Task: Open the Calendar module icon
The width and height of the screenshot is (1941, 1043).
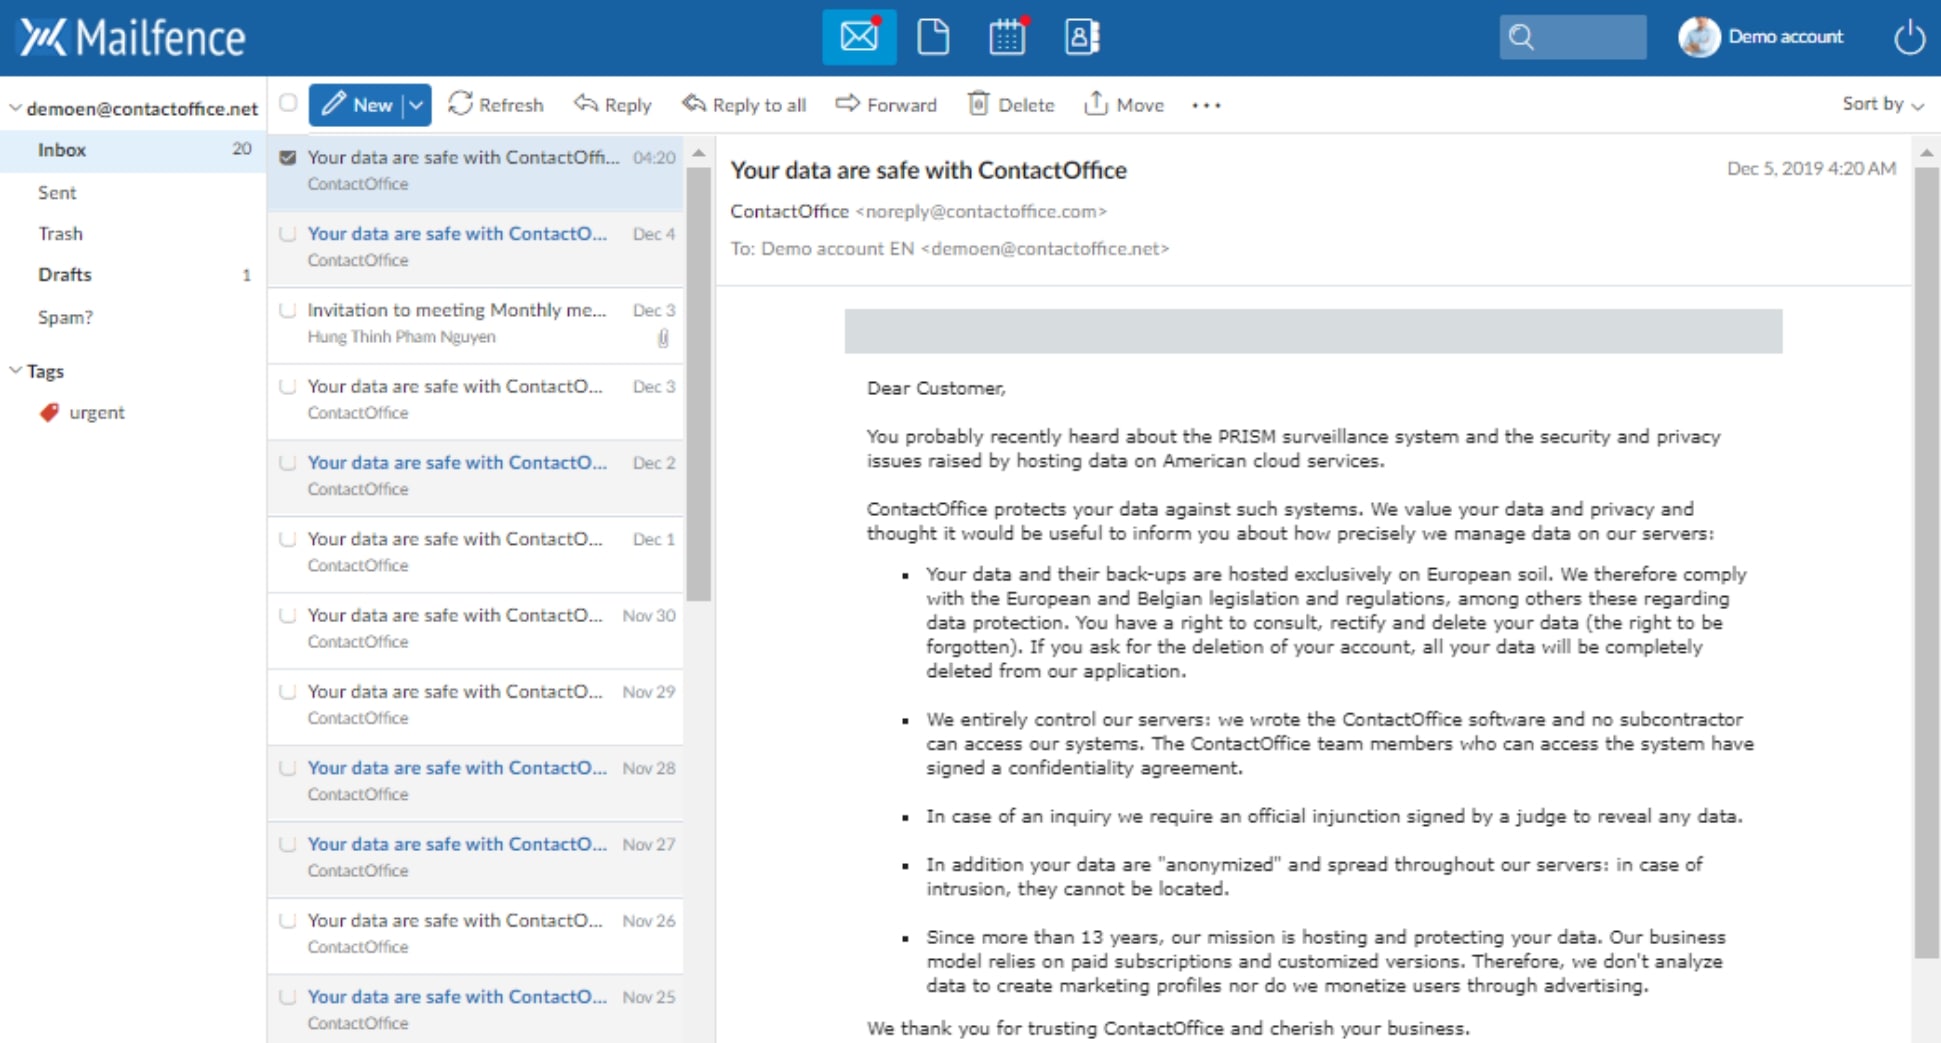Action: click(x=1007, y=37)
